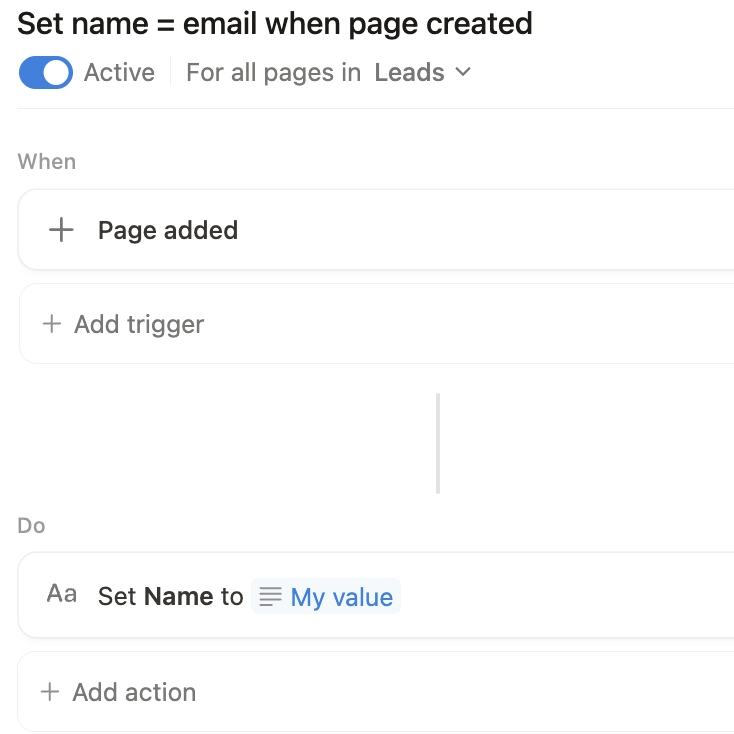
Task: Click the plus icon beside Page added
Action: (x=61, y=230)
